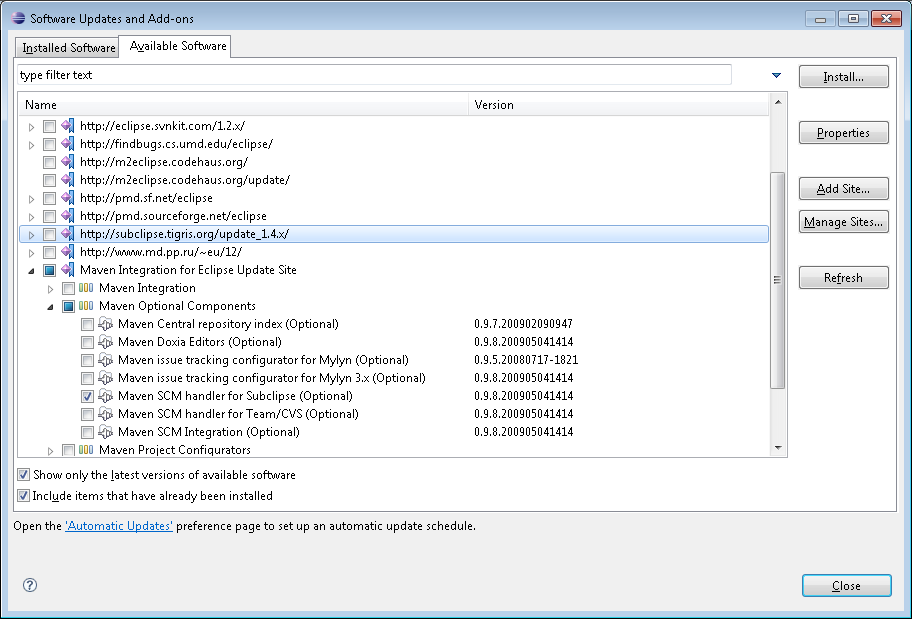This screenshot has width=912, height=619.
Task: Check the Maven Central repository index box
Action: coord(88,324)
